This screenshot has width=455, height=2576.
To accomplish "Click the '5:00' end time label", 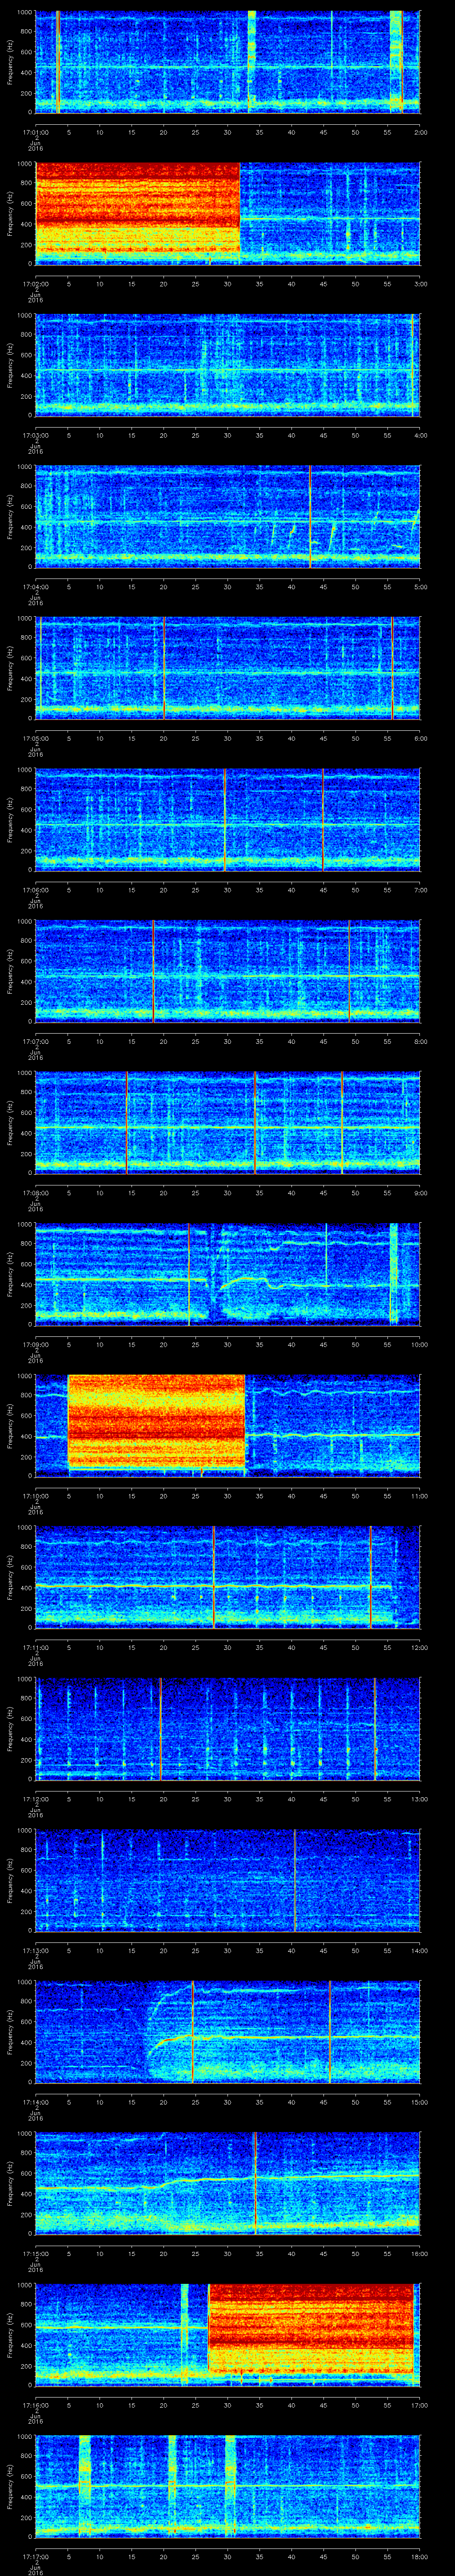I will pyautogui.click(x=420, y=586).
